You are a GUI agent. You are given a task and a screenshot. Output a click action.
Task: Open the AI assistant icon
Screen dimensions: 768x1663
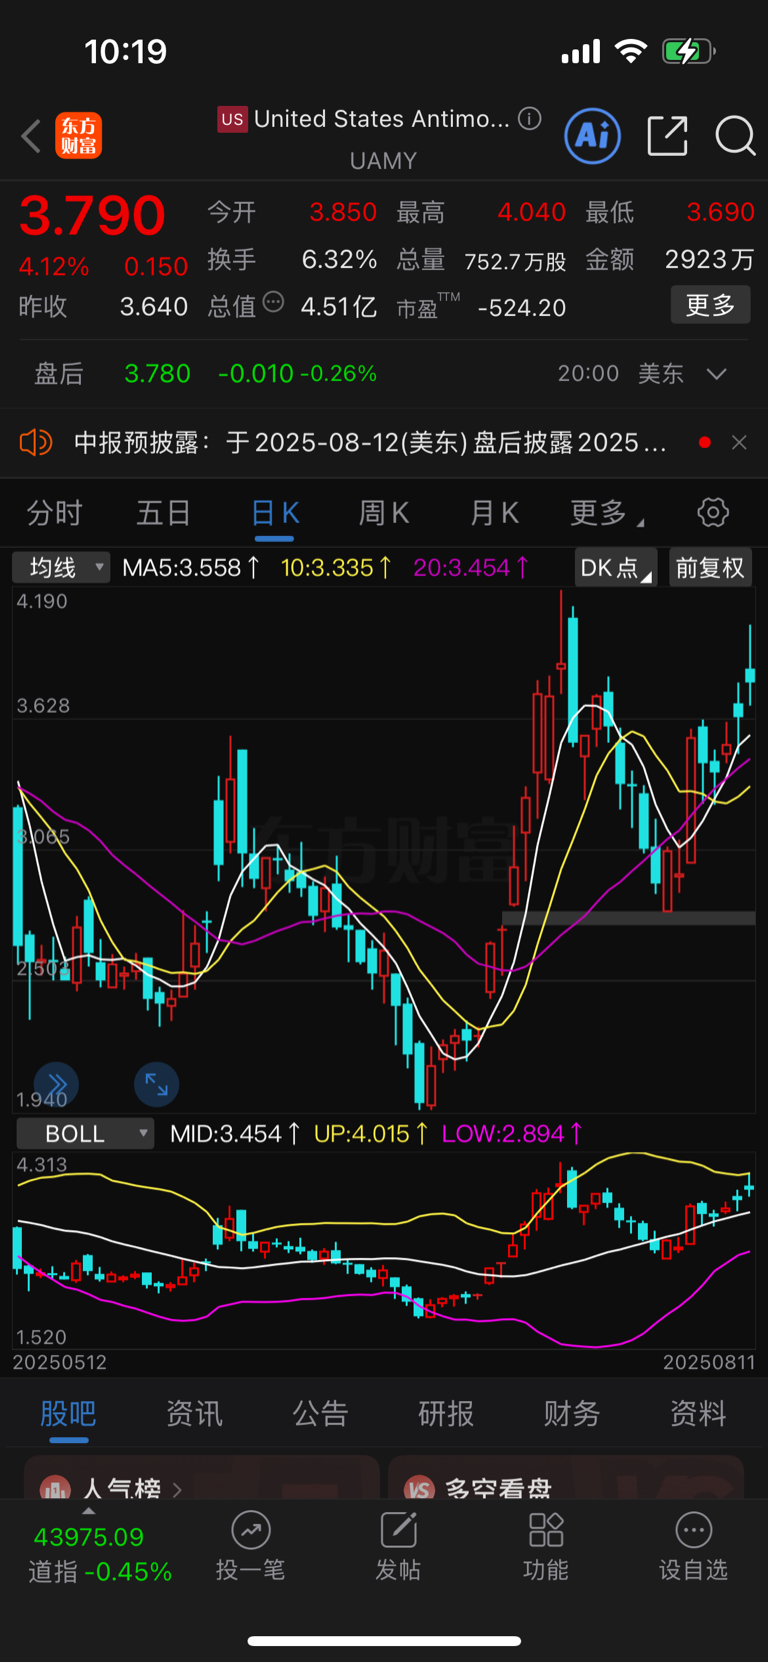pos(593,135)
